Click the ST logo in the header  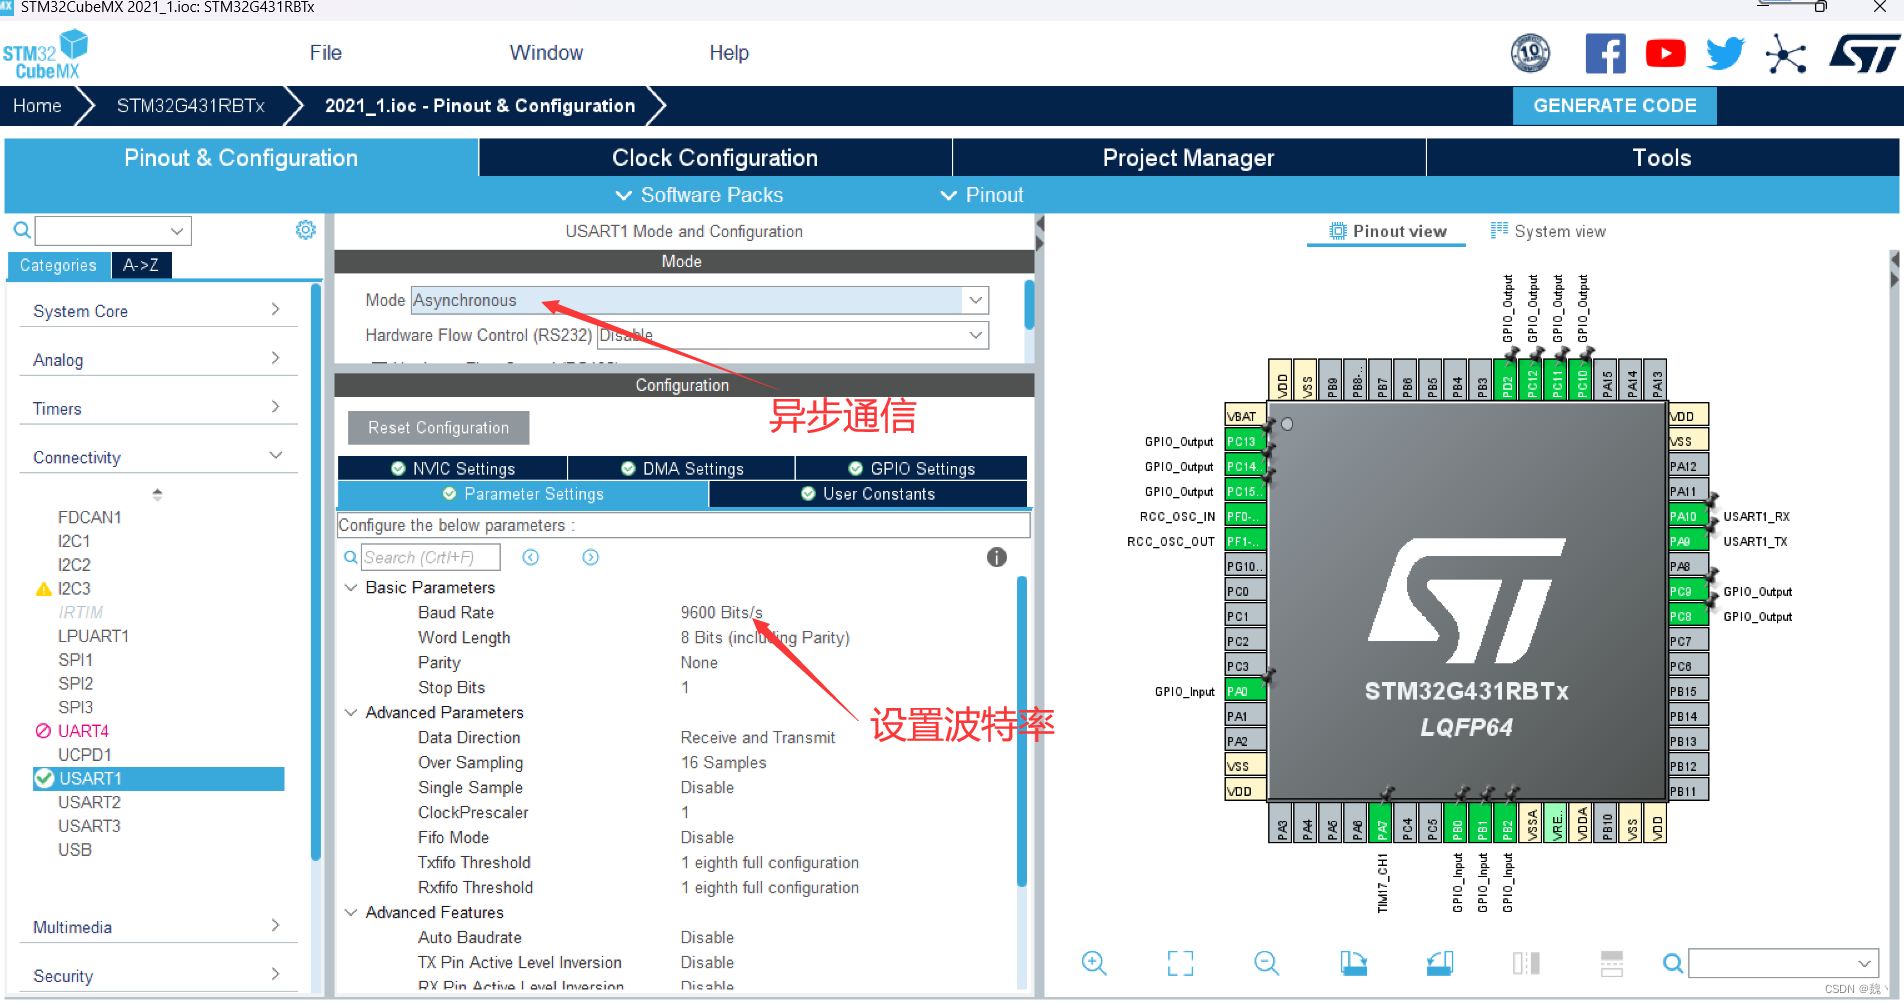click(1863, 54)
